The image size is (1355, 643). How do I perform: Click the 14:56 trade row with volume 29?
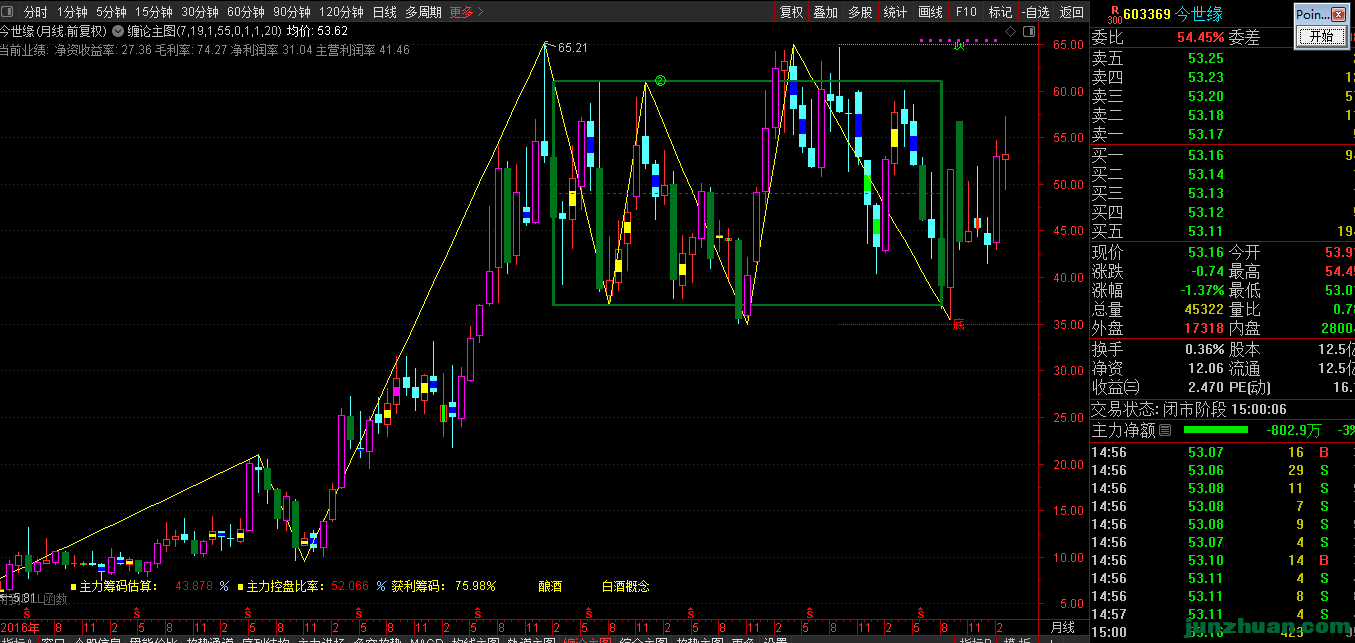pyautogui.click(x=1222, y=470)
